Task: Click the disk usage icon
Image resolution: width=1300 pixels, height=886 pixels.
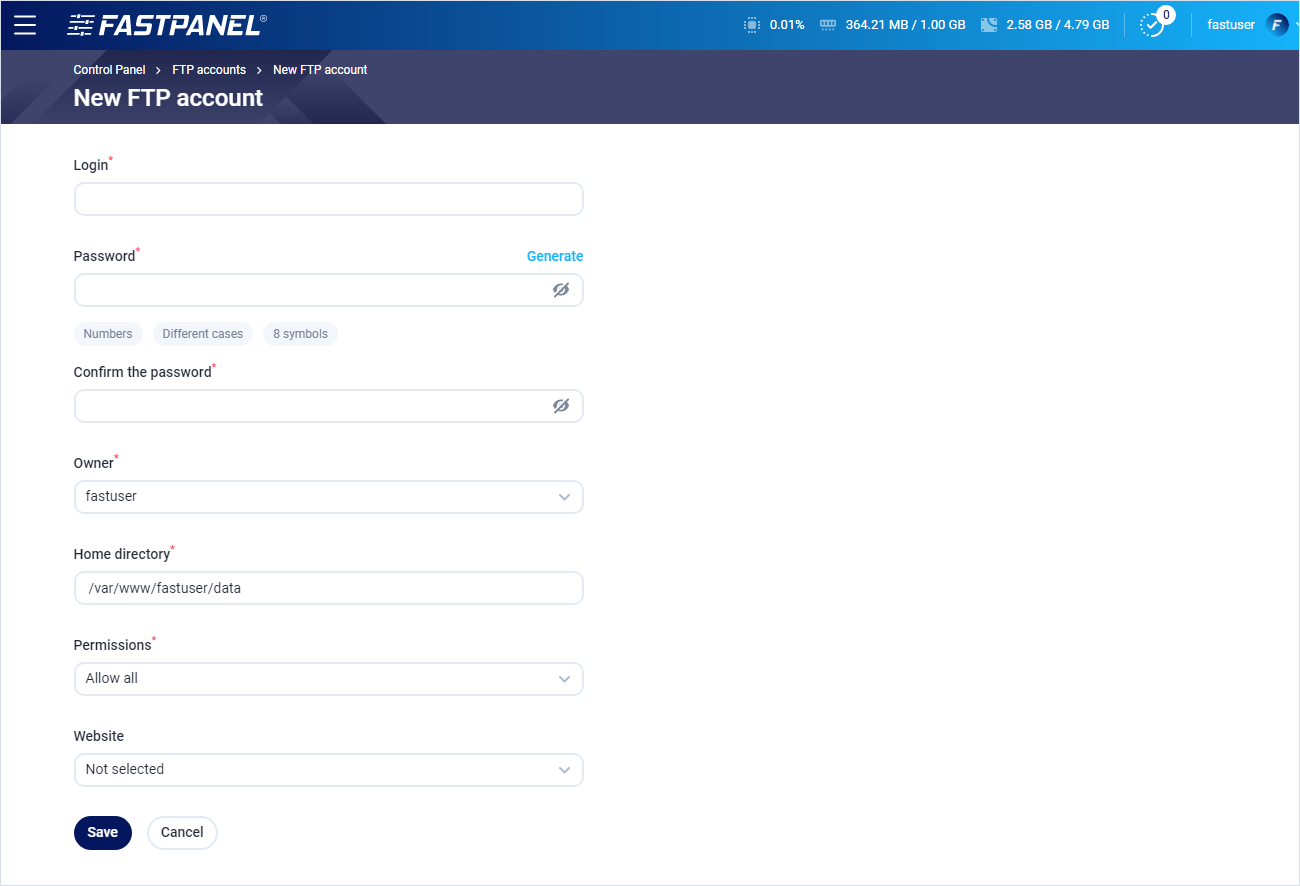Action: pos(989,25)
